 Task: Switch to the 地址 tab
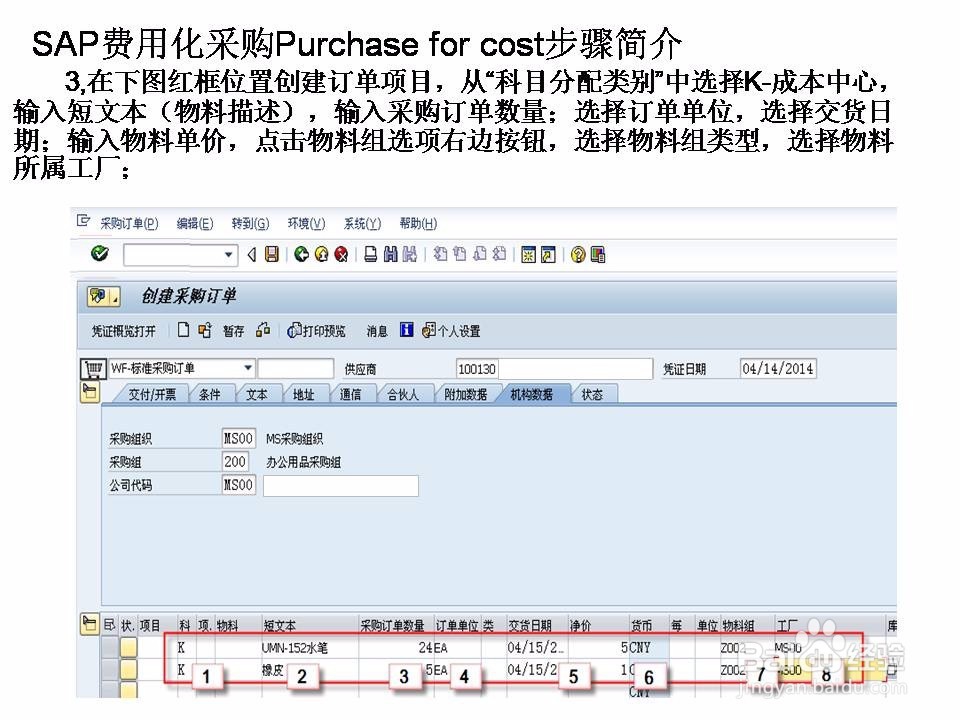tap(304, 394)
